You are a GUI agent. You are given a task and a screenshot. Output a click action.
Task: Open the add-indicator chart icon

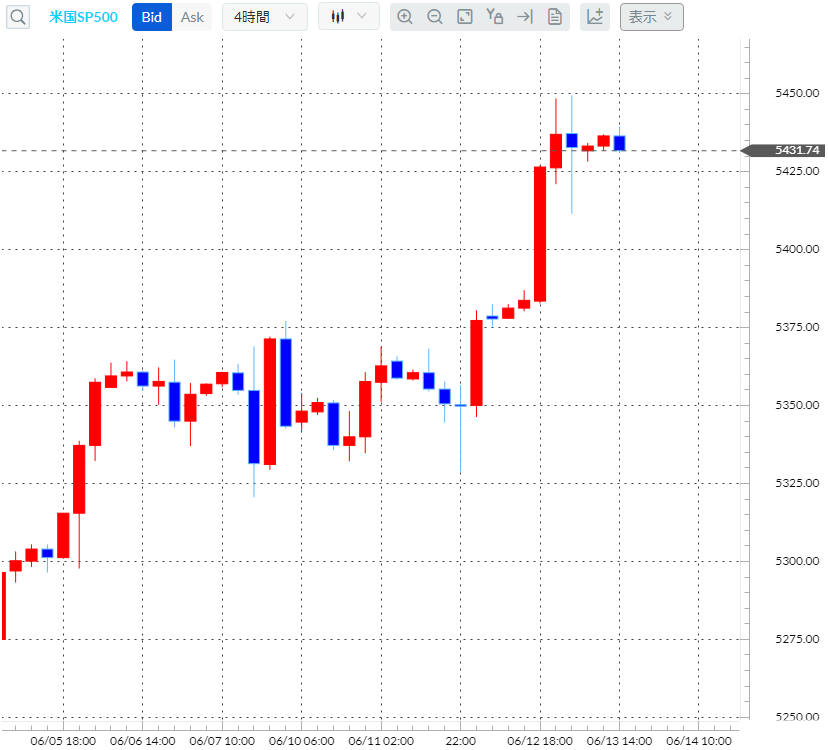pos(594,16)
